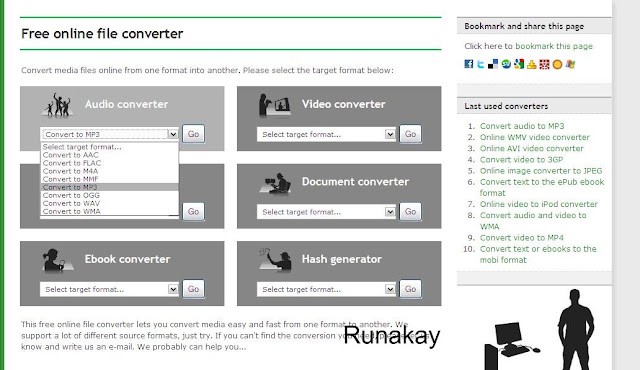The height and width of the screenshot is (370, 640).
Task: Open 'Online image converter to JPEG' link
Action: 541,171
